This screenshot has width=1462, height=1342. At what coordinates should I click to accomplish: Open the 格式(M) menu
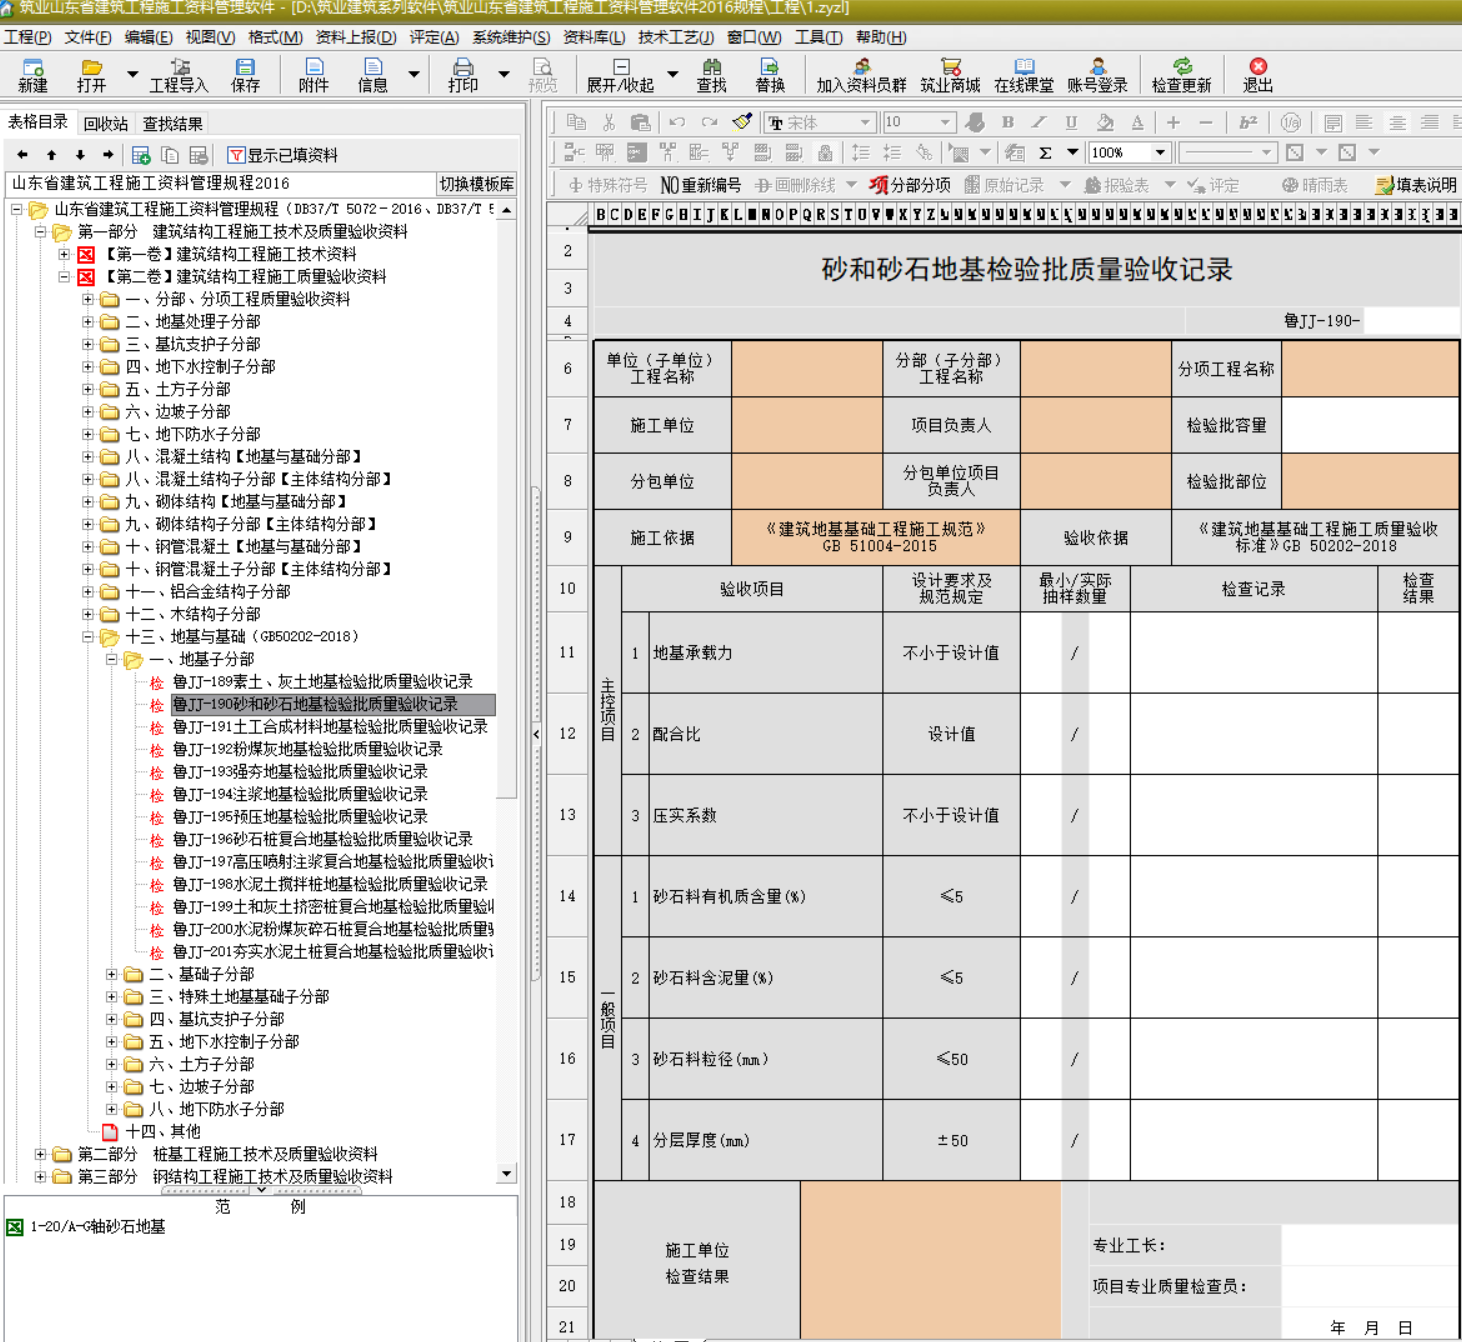coord(275,37)
